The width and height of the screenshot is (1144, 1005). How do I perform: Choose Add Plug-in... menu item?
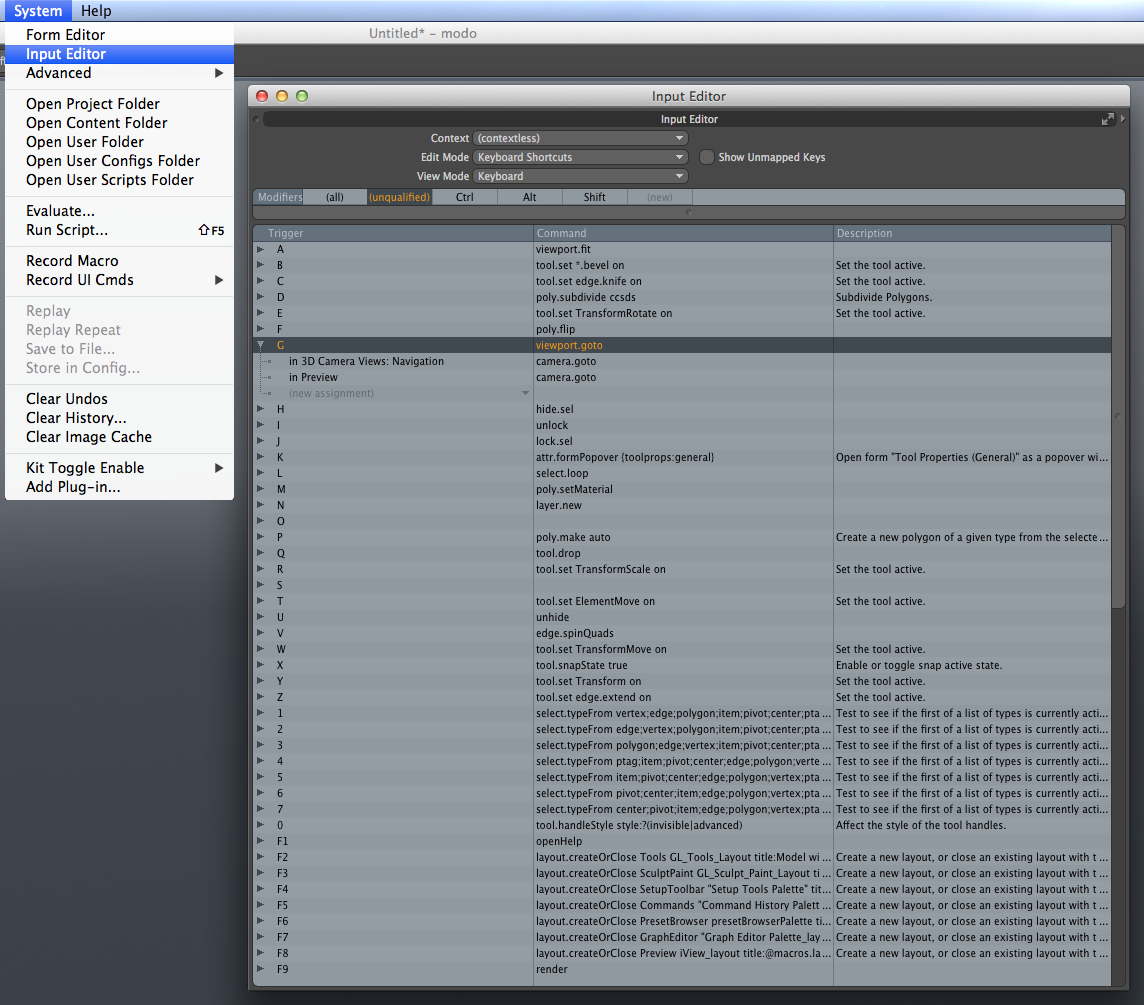click(x=120, y=487)
